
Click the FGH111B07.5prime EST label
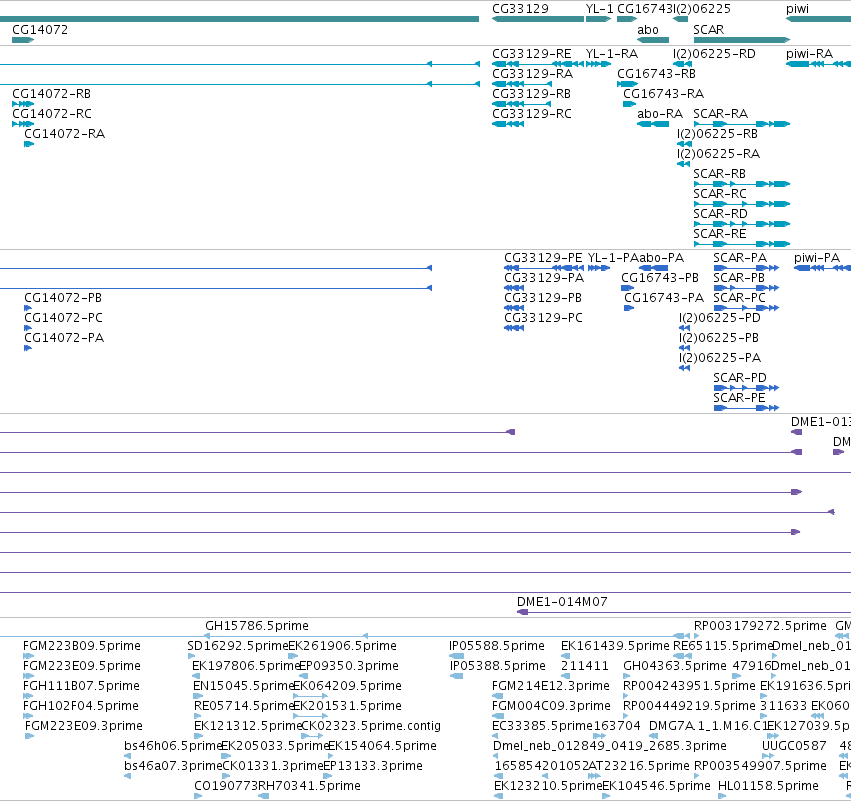click(x=81, y=686)
